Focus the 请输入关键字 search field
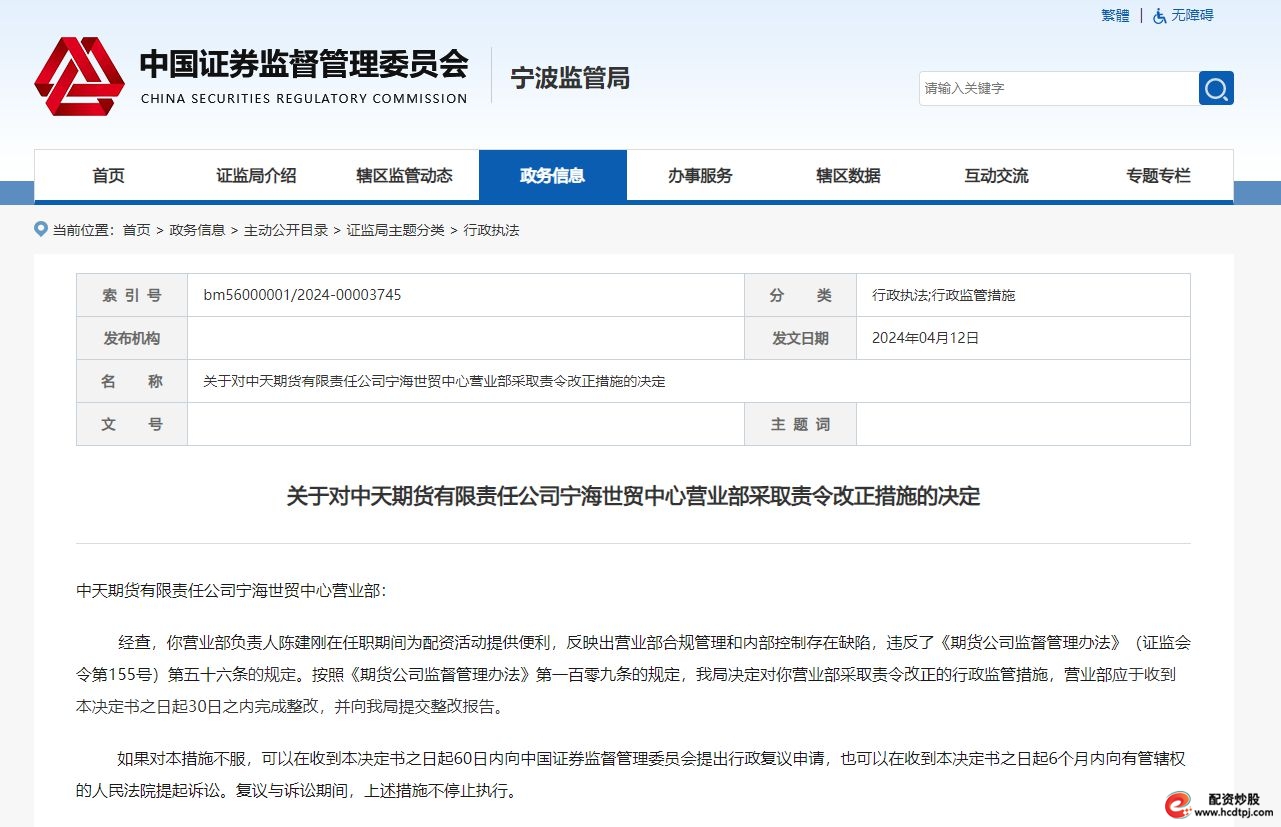The height and width of the screenshot is (827, 1281). point(1059,88)
